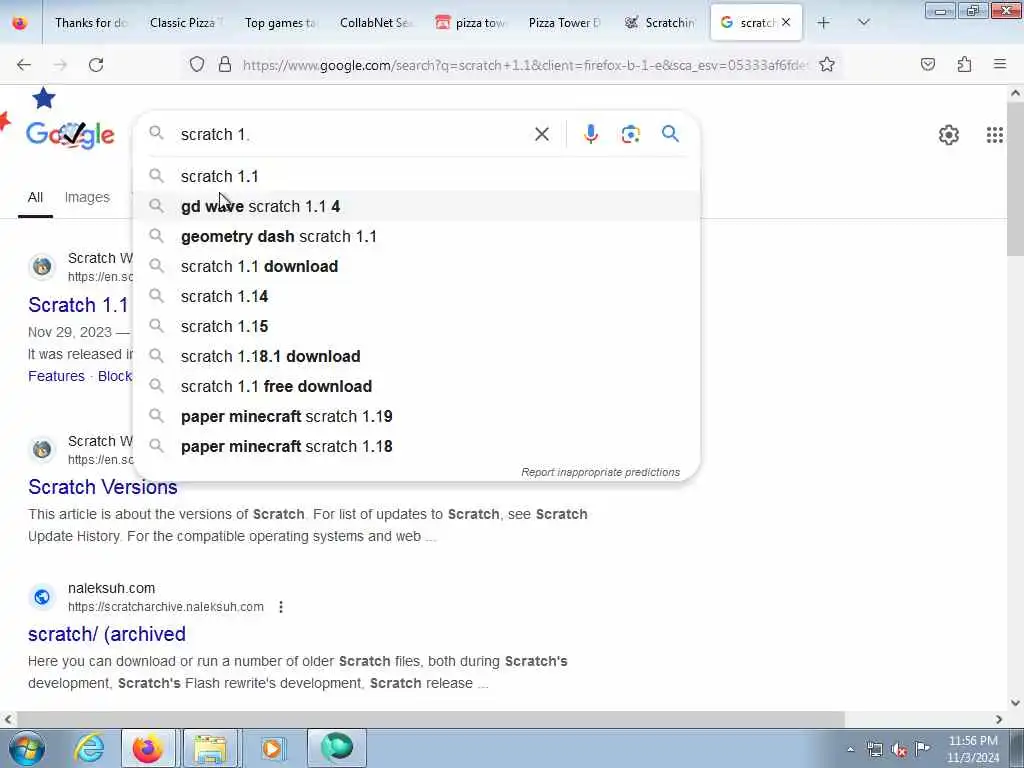Image resolution: width=1024 pixels, height=768 pixels.
Task: Choose suggestion 'scratch 1.15'
Action: point(417,327)
